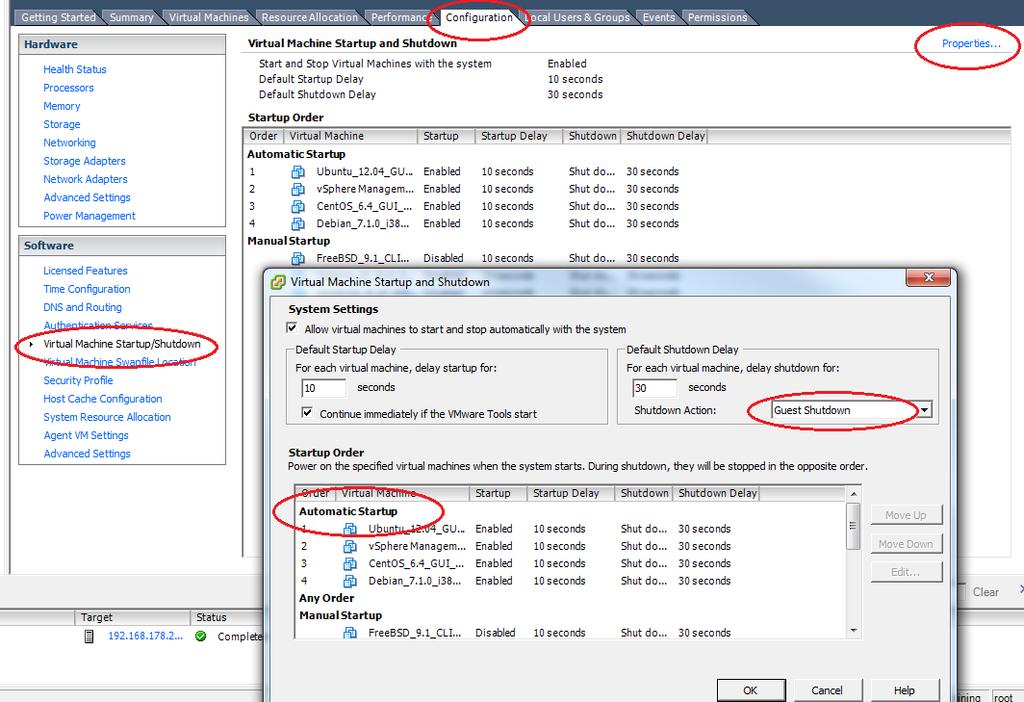Switch to the Getting Started tab
The image size is (1024, 702).
coord(58,18)
